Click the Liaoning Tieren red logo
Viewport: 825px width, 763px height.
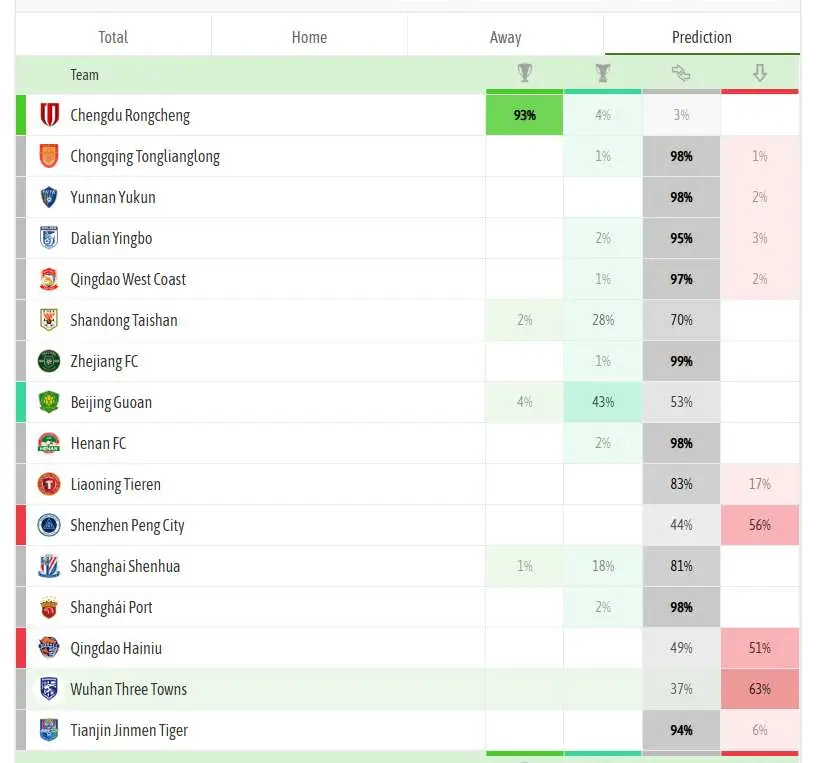tap(49, 484)
